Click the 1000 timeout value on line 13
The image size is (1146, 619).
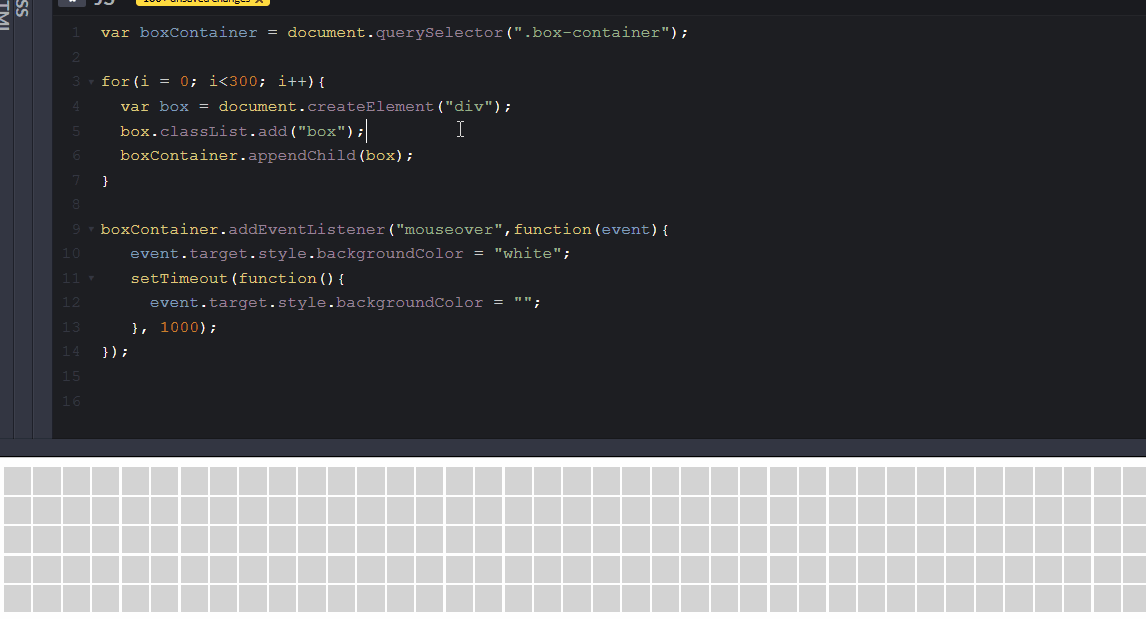tap(179, 327)
